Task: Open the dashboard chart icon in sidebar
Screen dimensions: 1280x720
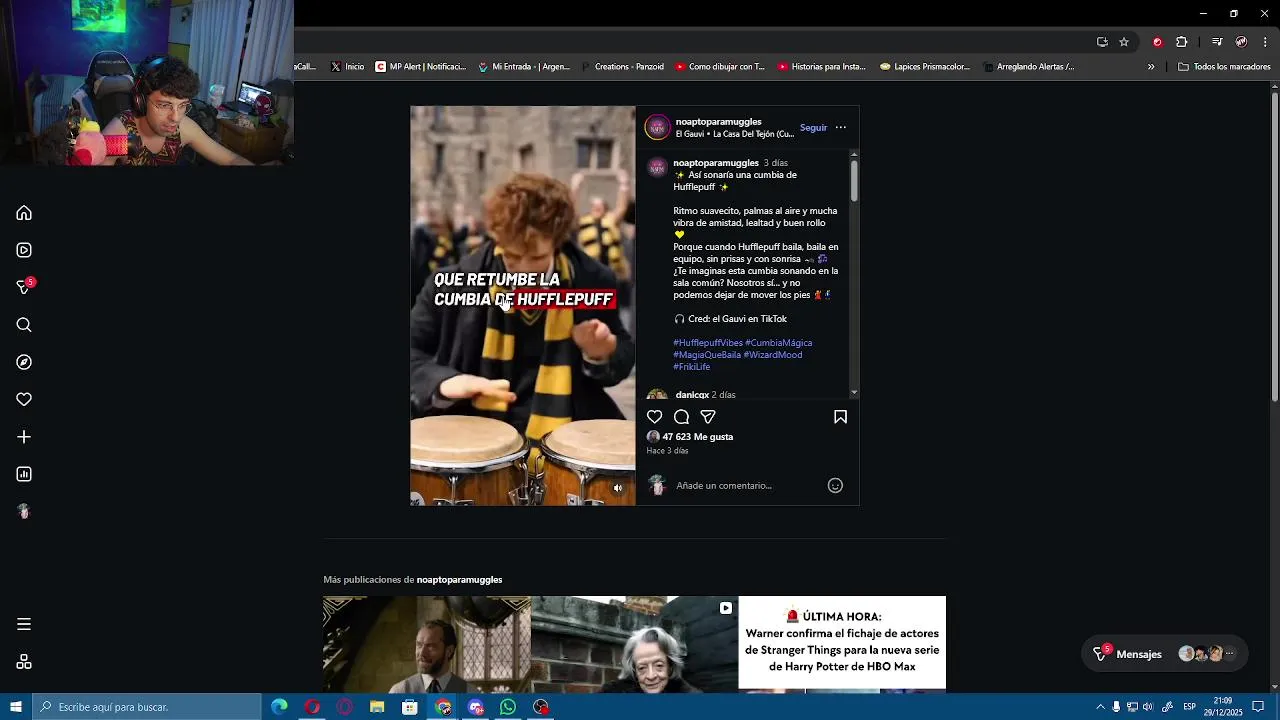Action: tap(24, 474)
